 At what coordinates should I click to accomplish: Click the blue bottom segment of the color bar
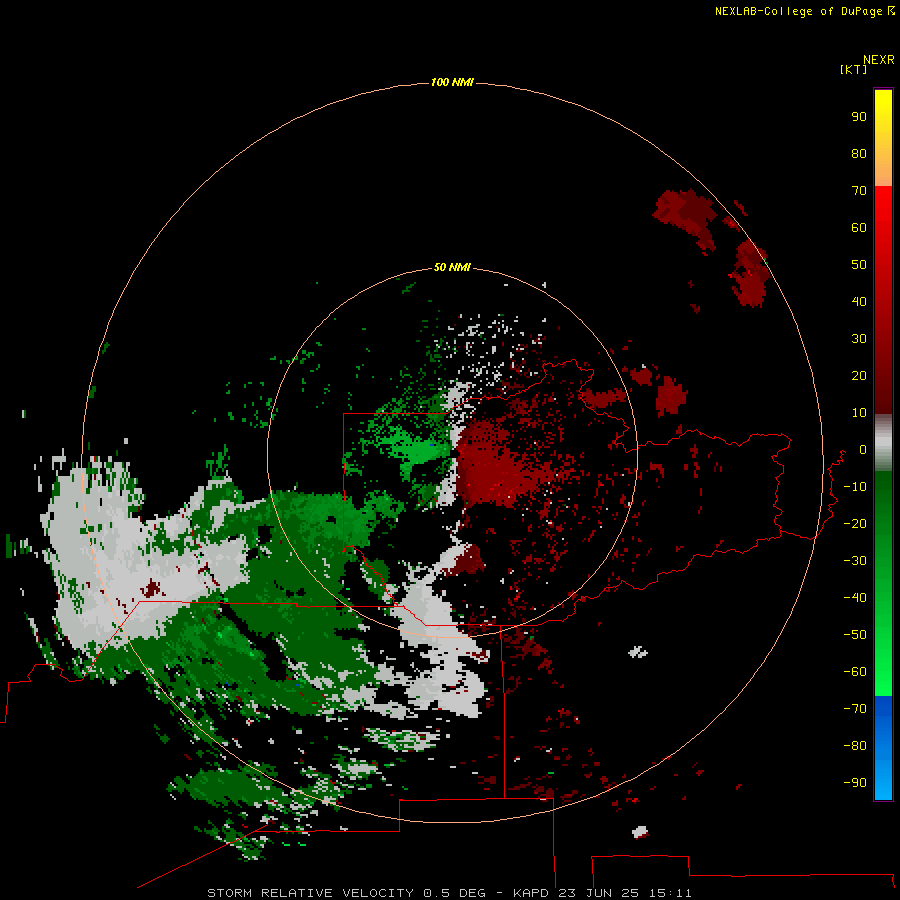coord(883,748)
